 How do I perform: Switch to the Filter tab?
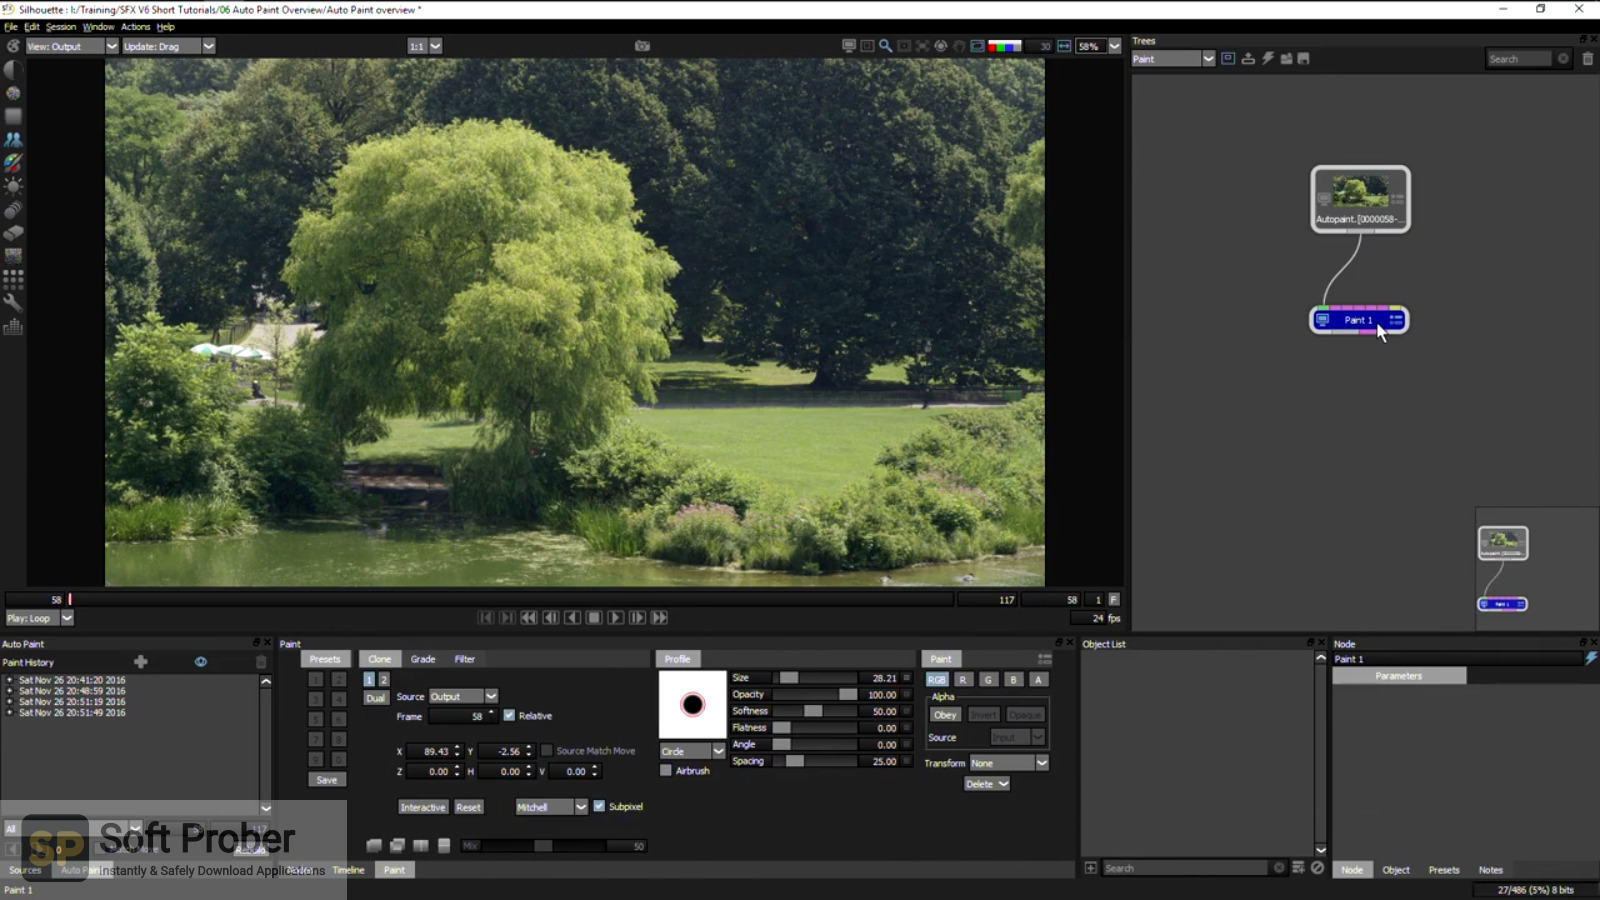pyautogui.click(x=465, y=659)
